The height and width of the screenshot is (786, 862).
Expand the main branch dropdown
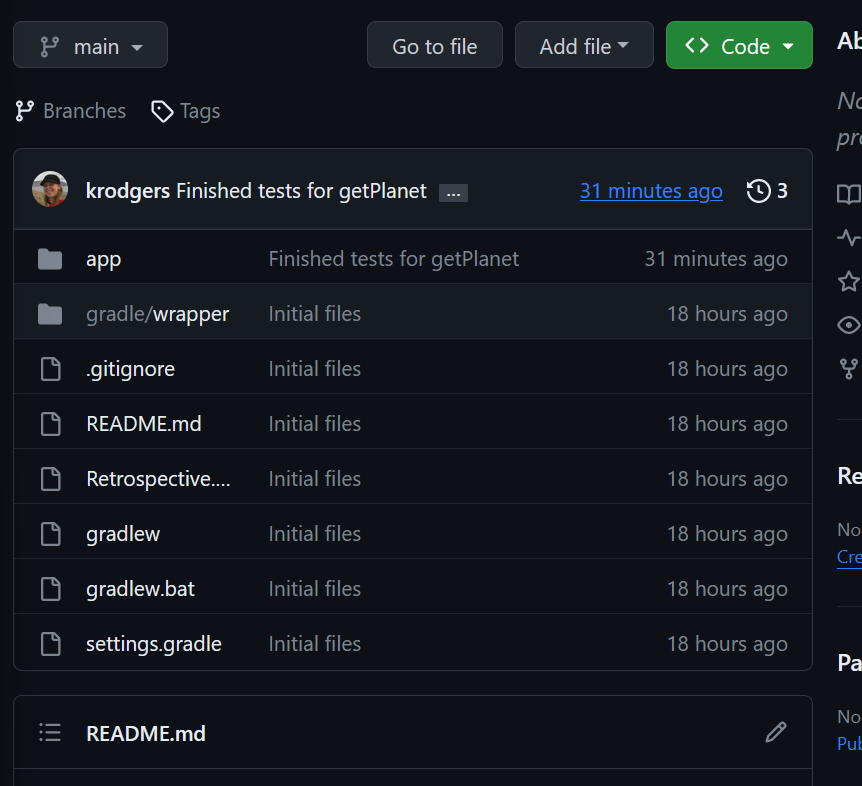tap(90, 46)
